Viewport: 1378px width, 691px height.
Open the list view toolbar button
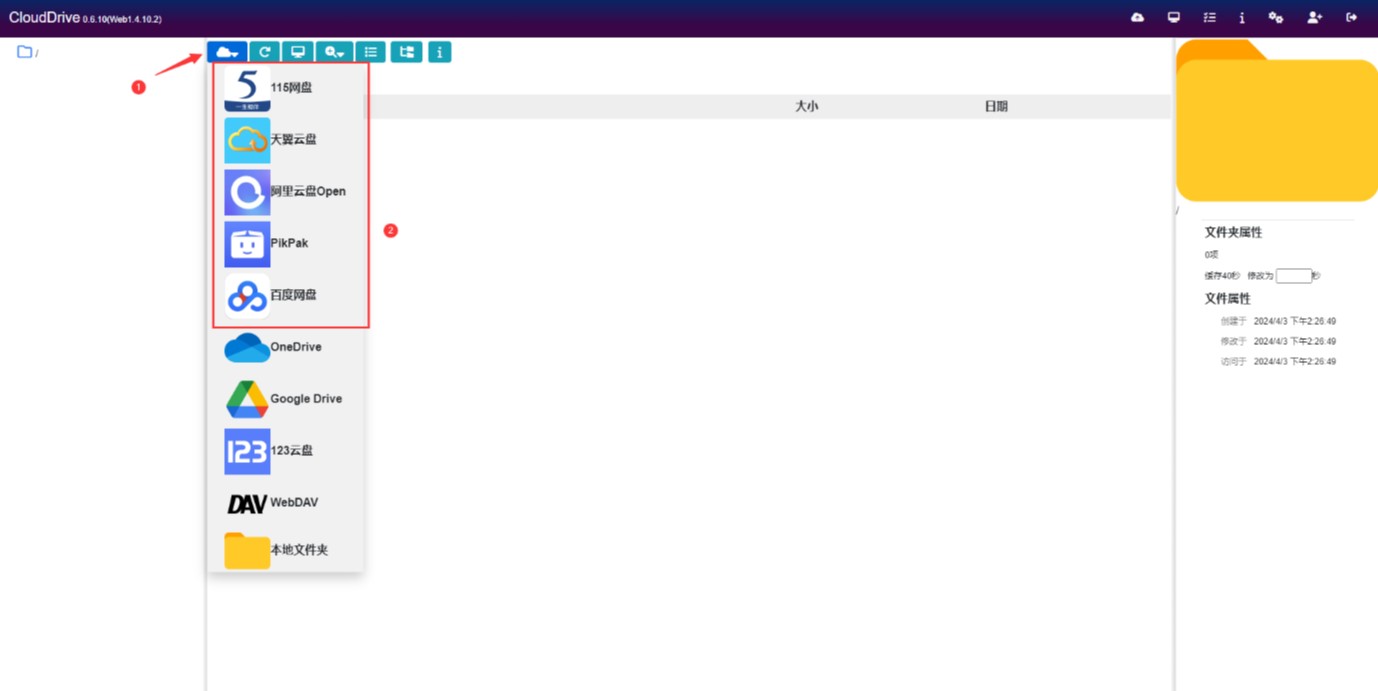pyautogui.click(x=371, y=52)
